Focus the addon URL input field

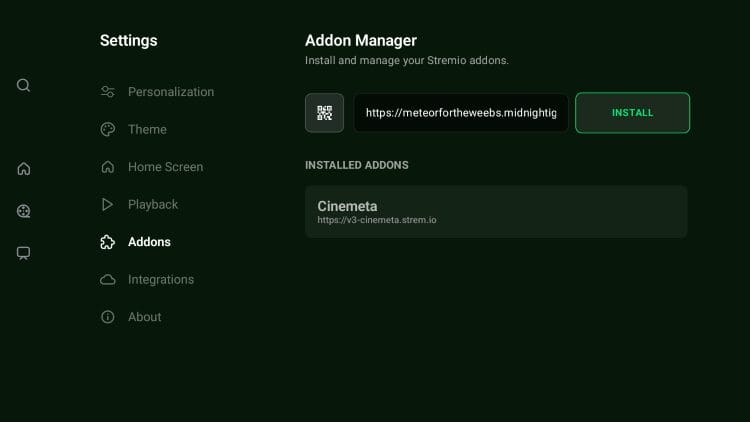[461, 113]
